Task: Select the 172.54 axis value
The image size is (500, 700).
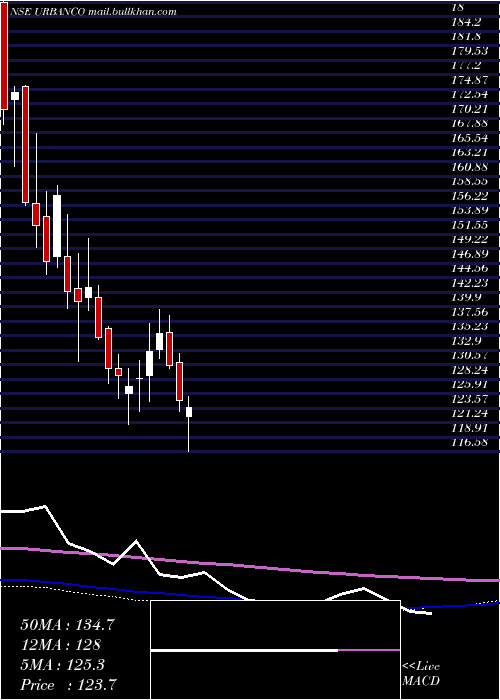Action: pyautogui.click(x=470, y=94)
